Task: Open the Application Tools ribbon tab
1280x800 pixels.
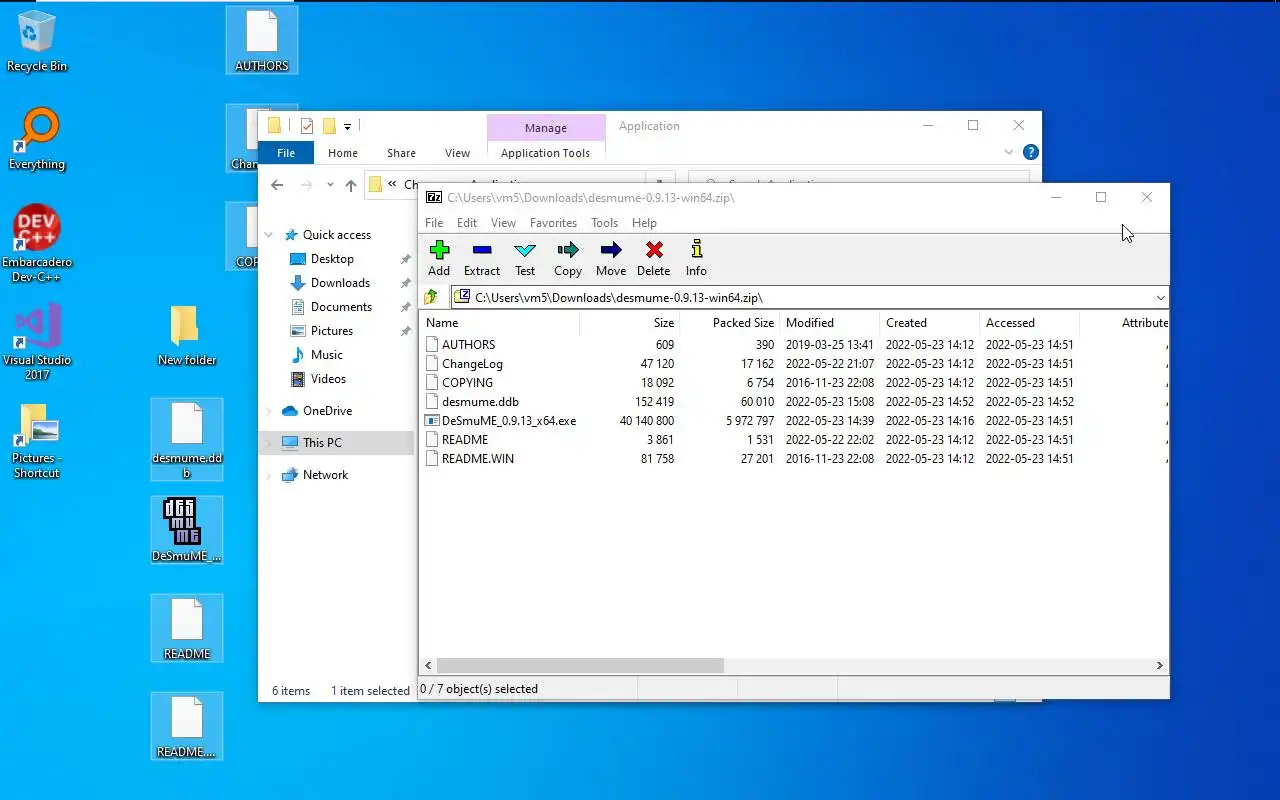Action: 545,153
